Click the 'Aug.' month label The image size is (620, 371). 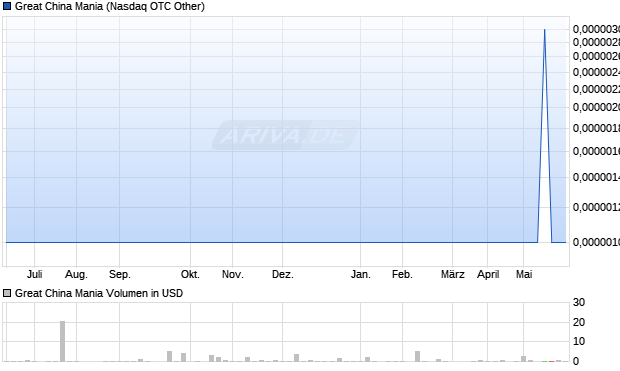76,274
